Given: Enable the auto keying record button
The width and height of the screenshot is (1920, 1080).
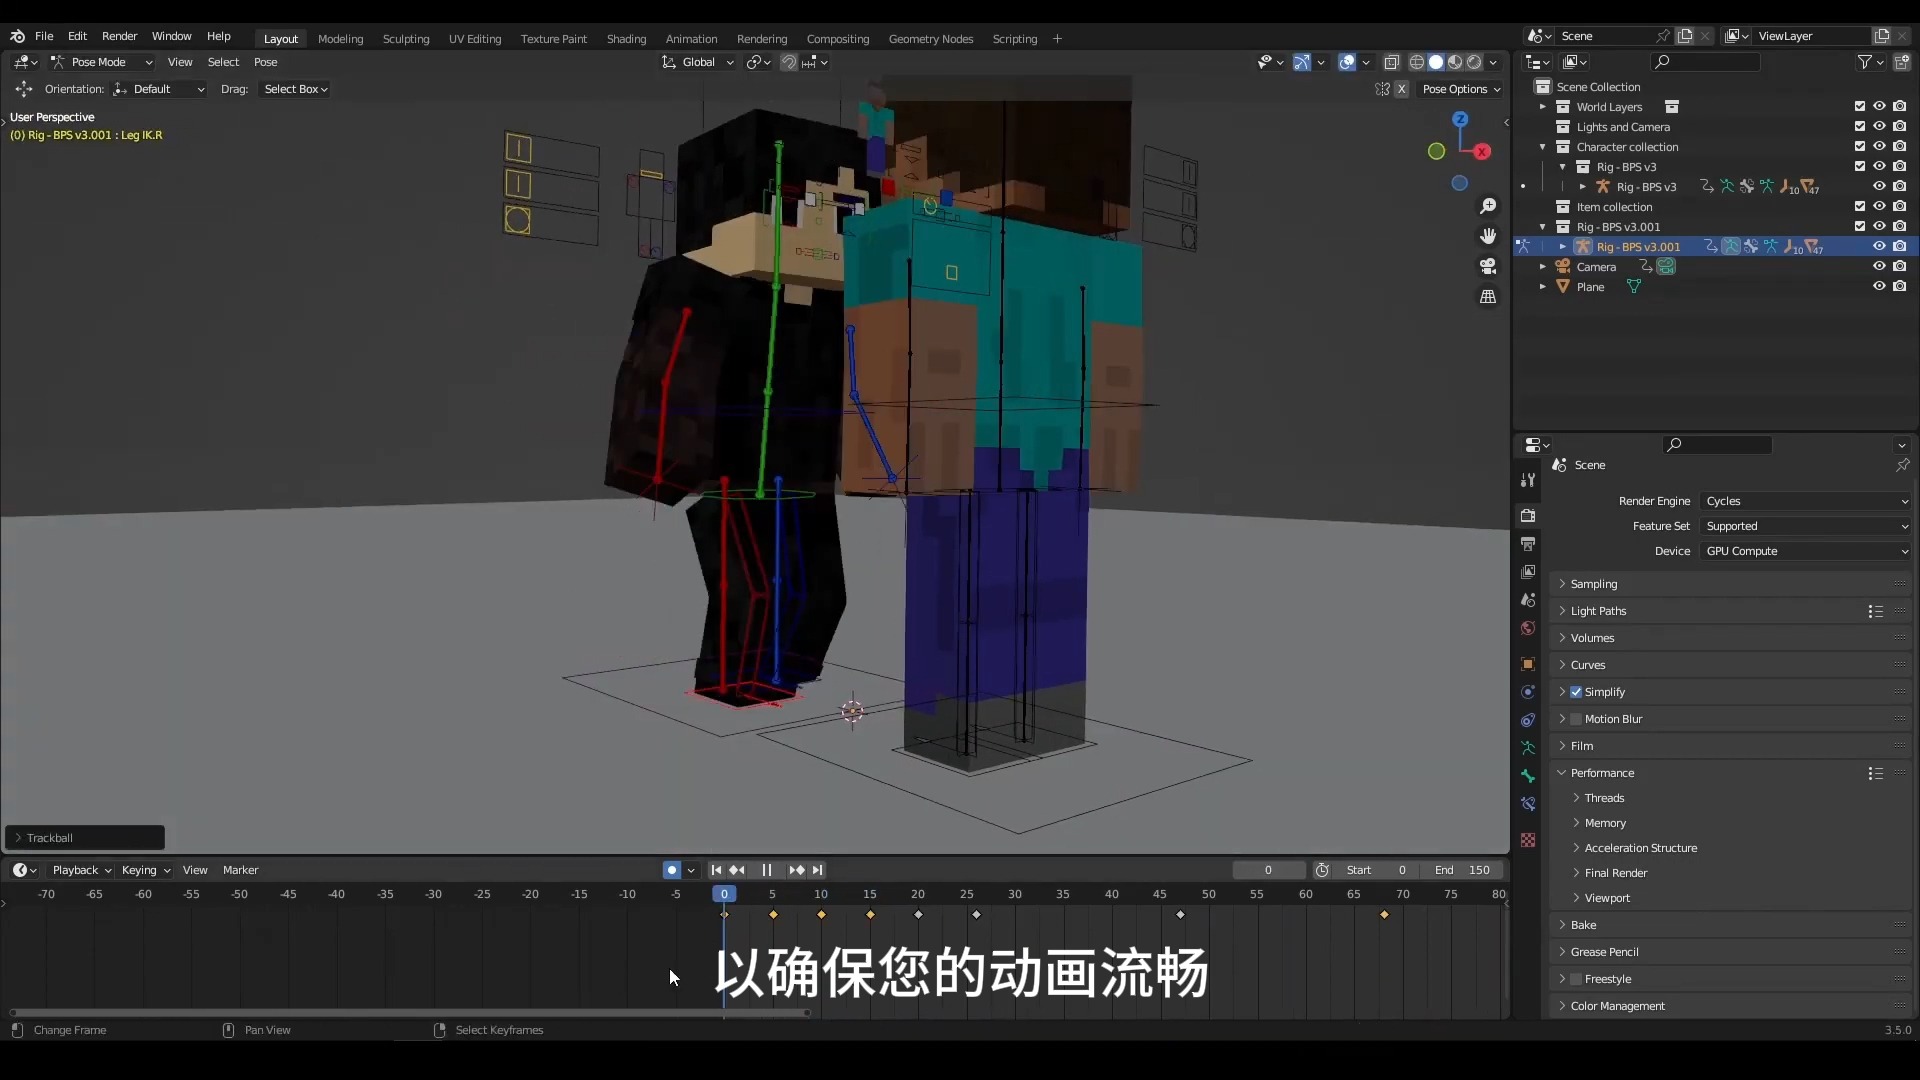Looking at the screenshot, I should [x=672, y=870].
